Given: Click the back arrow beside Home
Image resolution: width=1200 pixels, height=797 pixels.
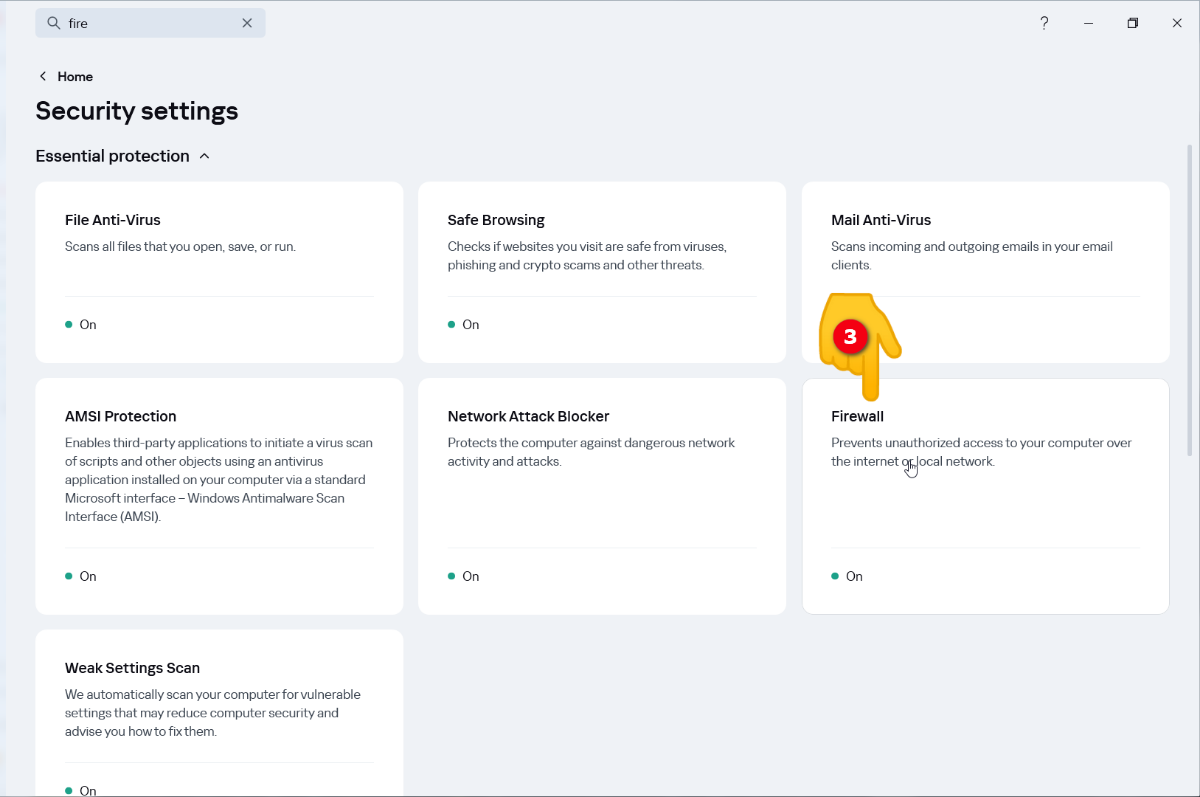Looking at the screenshot, I should pyautogui.click(x=43, y=76).
